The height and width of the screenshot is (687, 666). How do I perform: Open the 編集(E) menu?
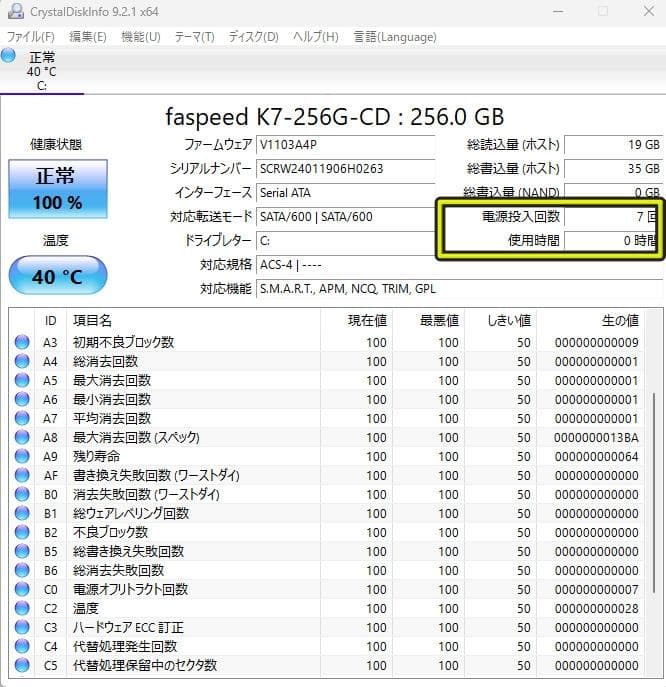pyautogui.click(x=88, y=37)
